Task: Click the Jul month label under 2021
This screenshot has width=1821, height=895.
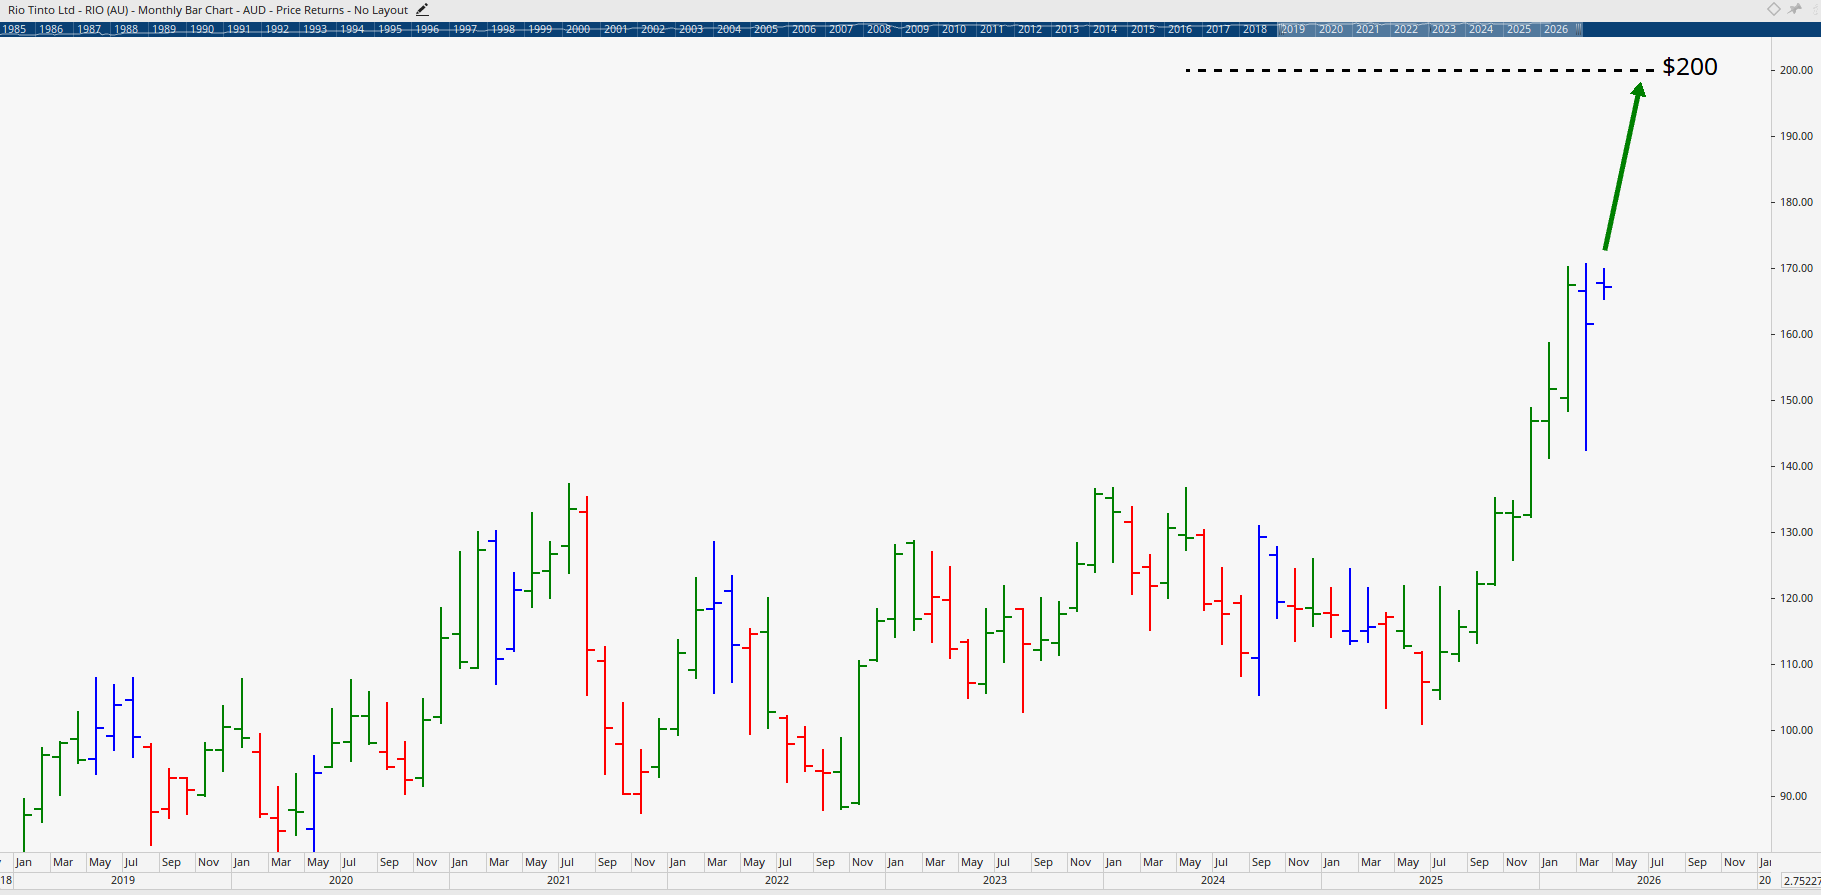Action: tap(567, 862)
